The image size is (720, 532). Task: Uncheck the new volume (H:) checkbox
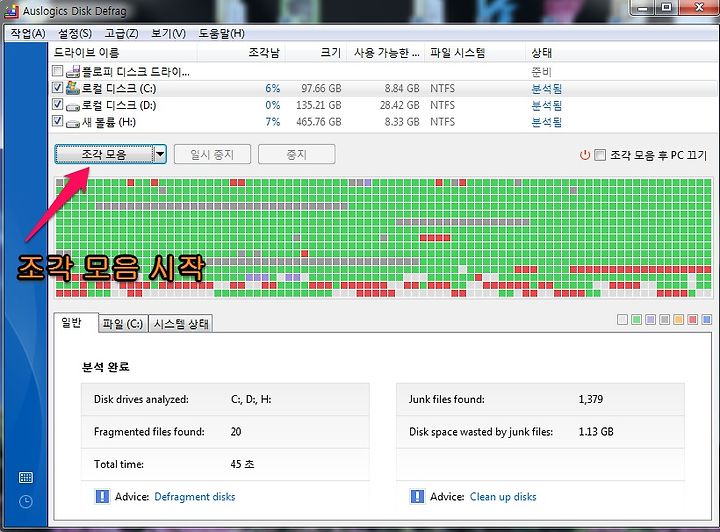click(x=57, y=121)
